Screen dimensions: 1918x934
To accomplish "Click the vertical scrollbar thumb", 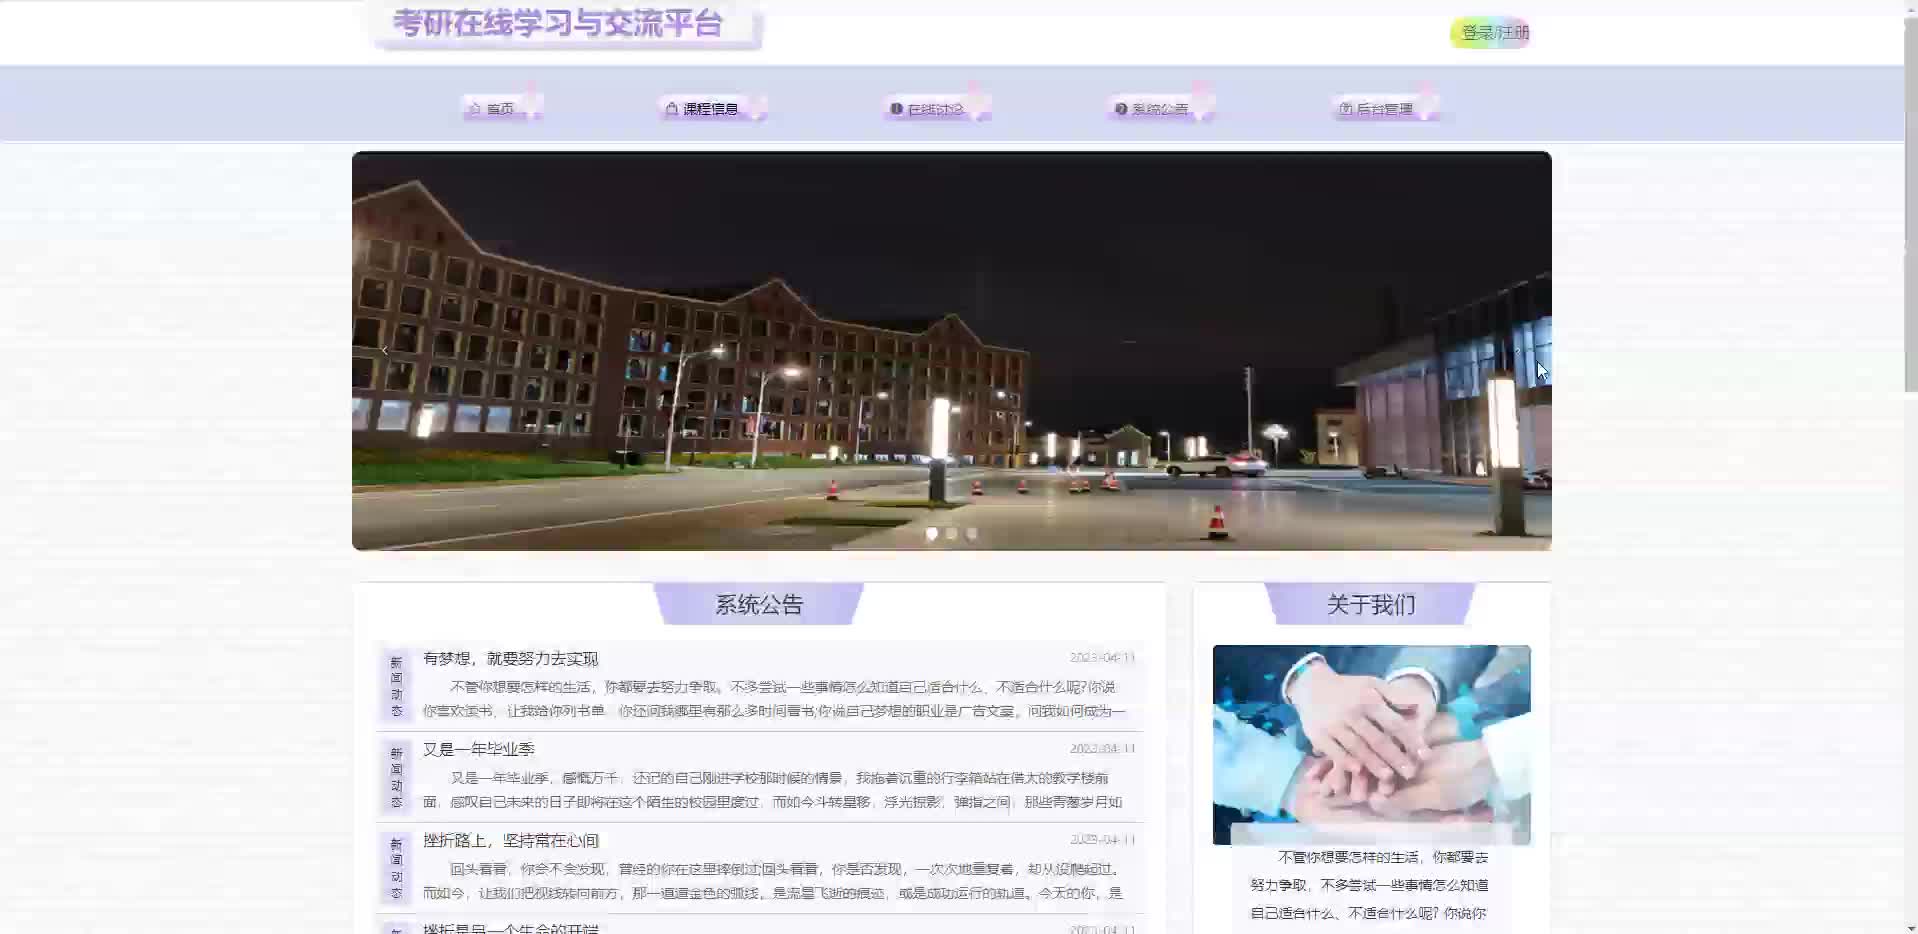I will click(x=1910, y=200).
